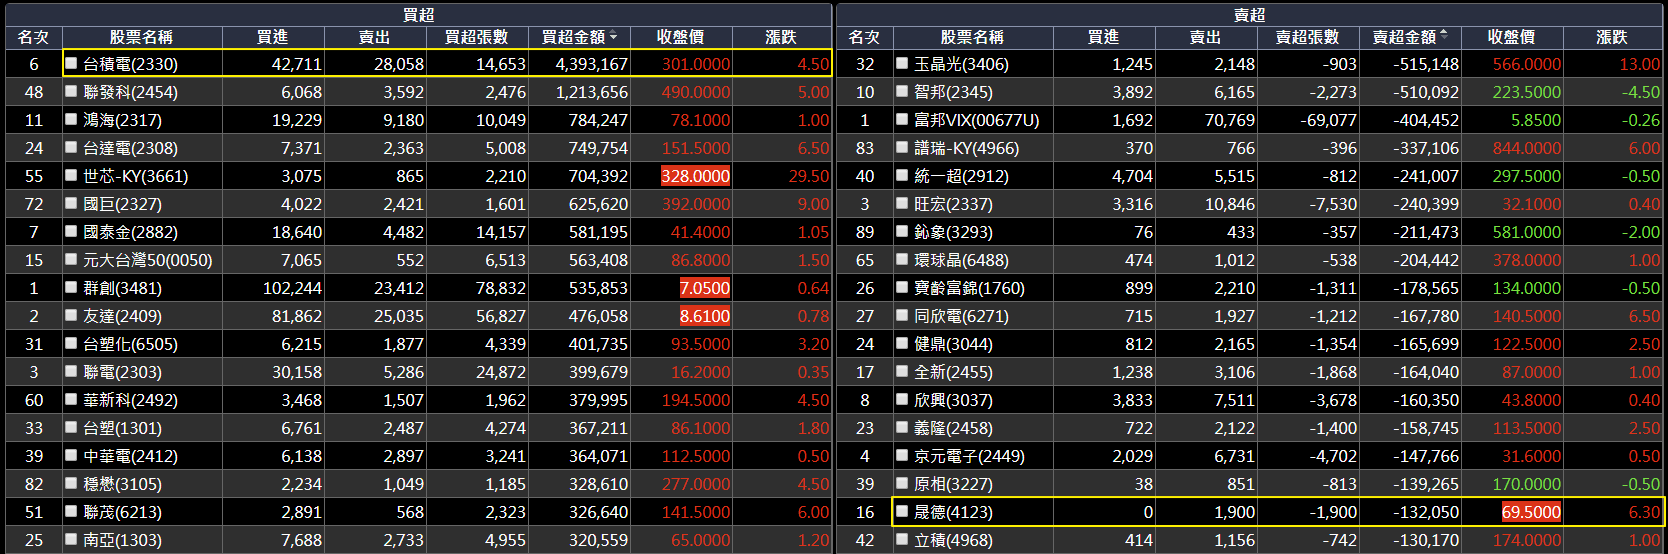Sort 賣超 table by 賣出 column

click(x=1205, y=37)
